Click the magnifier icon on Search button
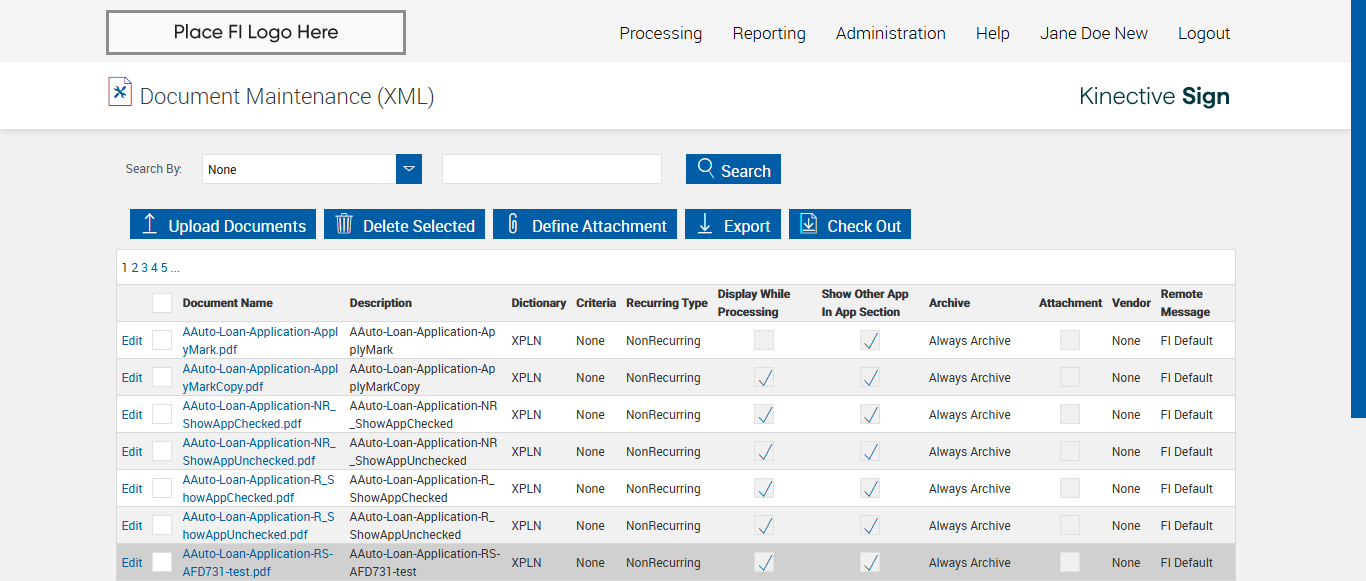This screenshot has width=1366, height=581. [706, 168]
